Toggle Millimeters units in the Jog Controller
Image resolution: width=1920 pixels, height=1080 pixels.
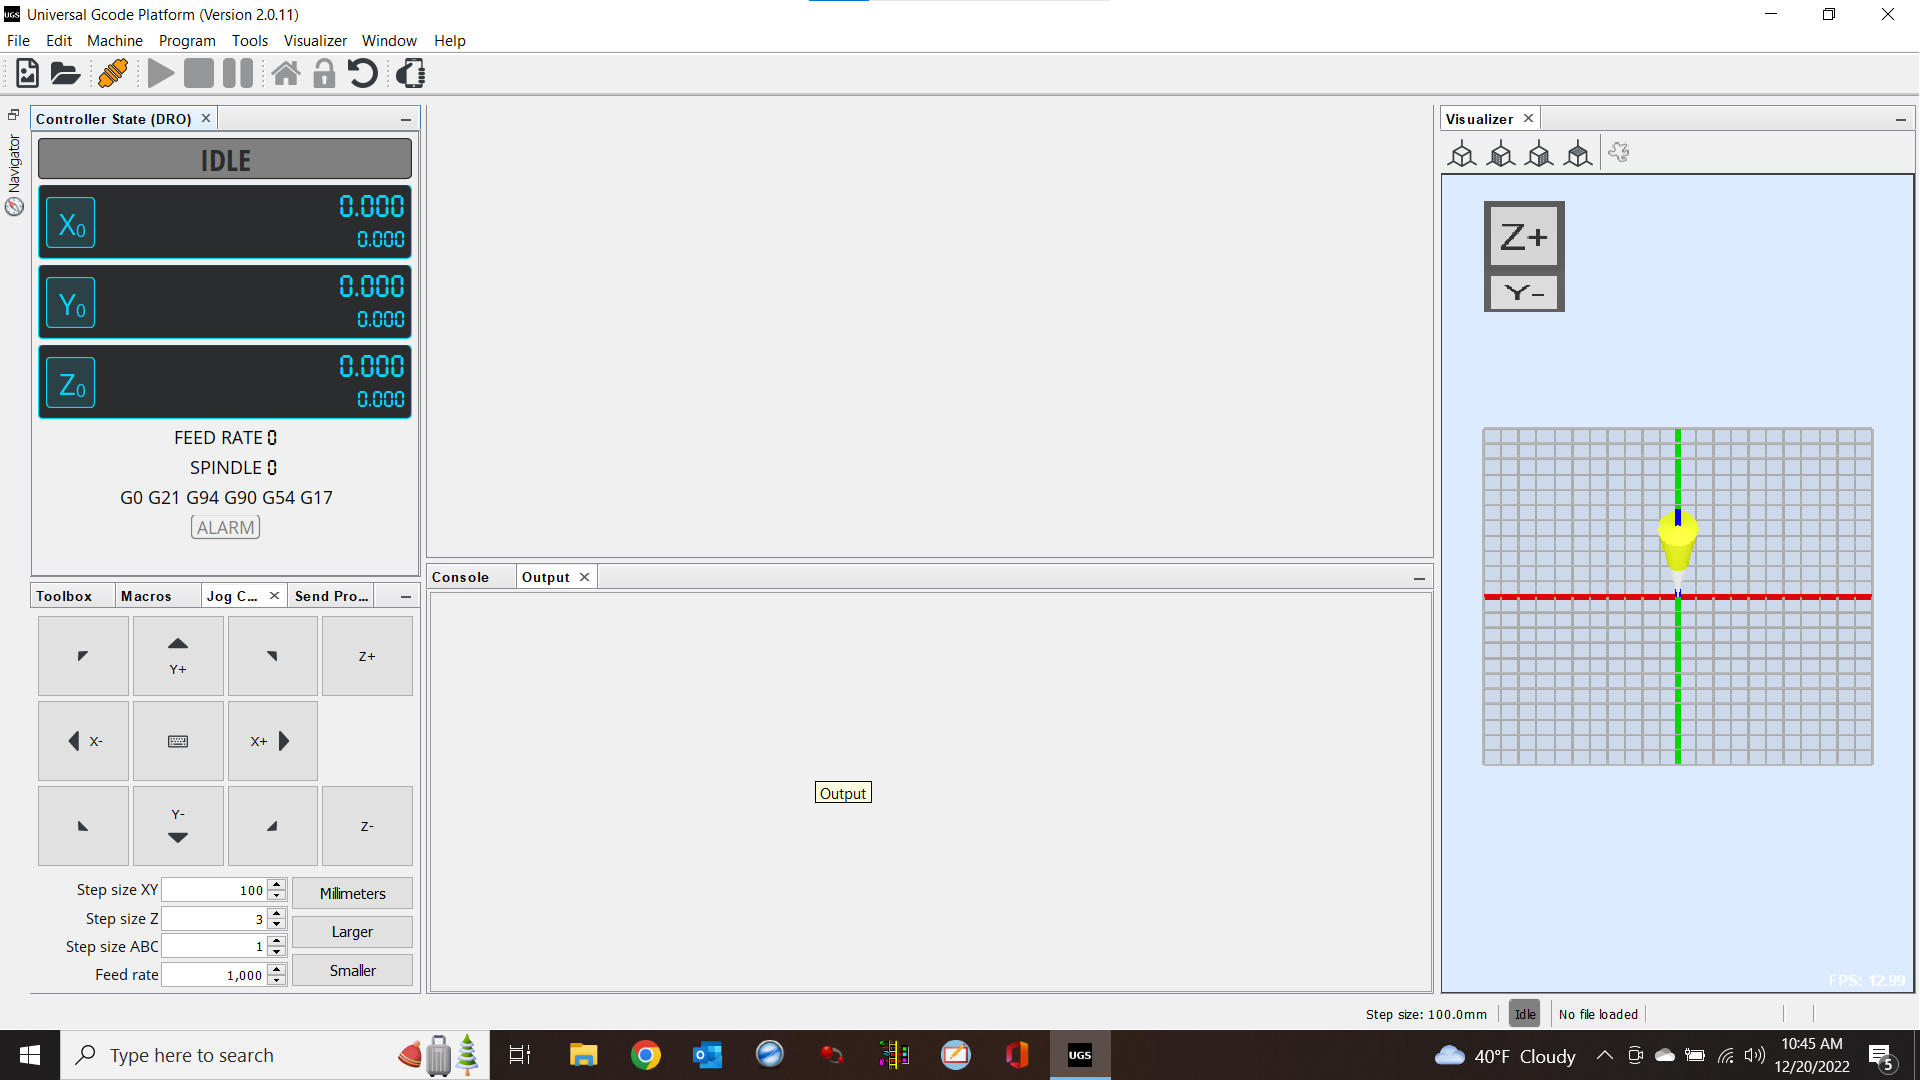point(352,893)
